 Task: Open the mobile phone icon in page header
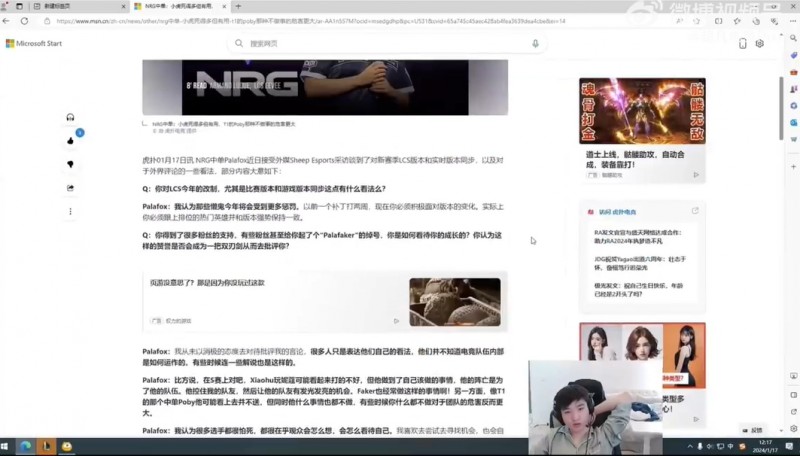point(742,44)
